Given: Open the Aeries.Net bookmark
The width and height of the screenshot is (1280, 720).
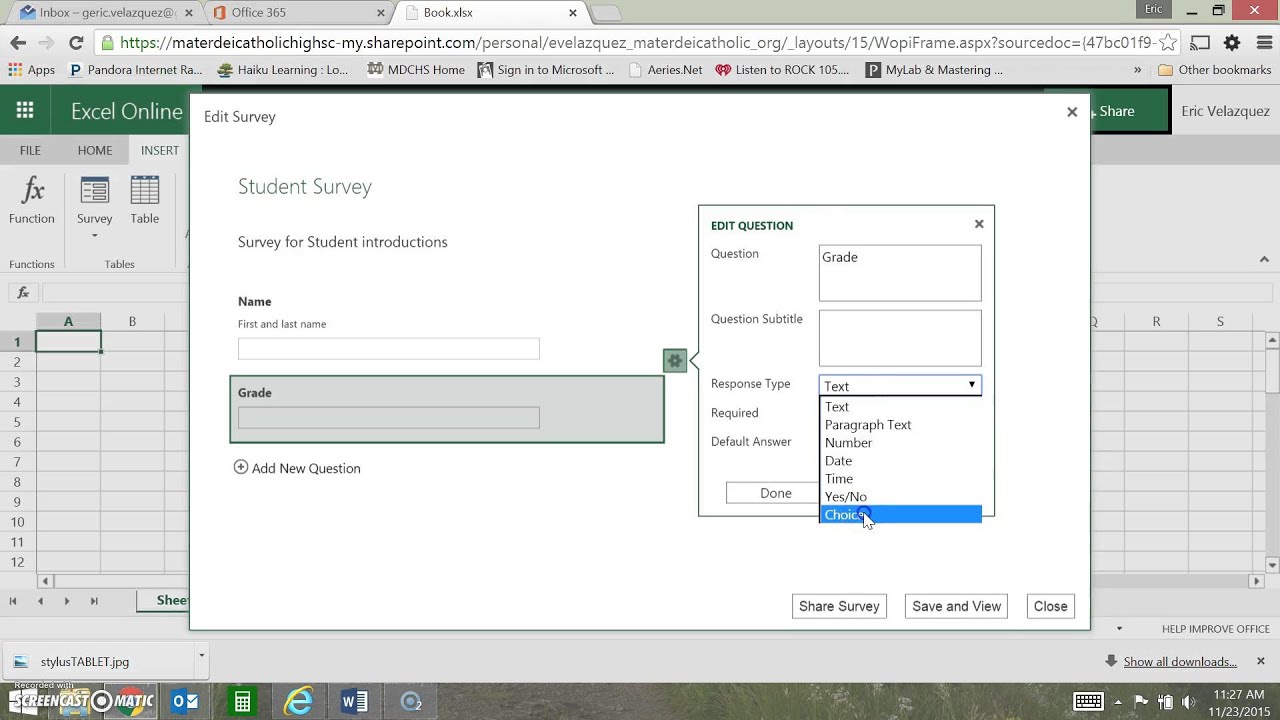Looking at the screenshot, I should [666, 70].
